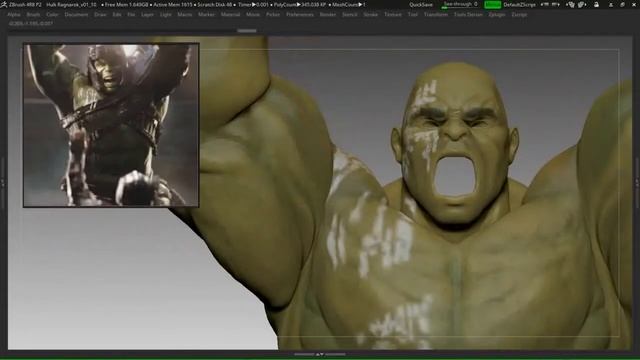Toggle the green Menus button

pos(492,4)
